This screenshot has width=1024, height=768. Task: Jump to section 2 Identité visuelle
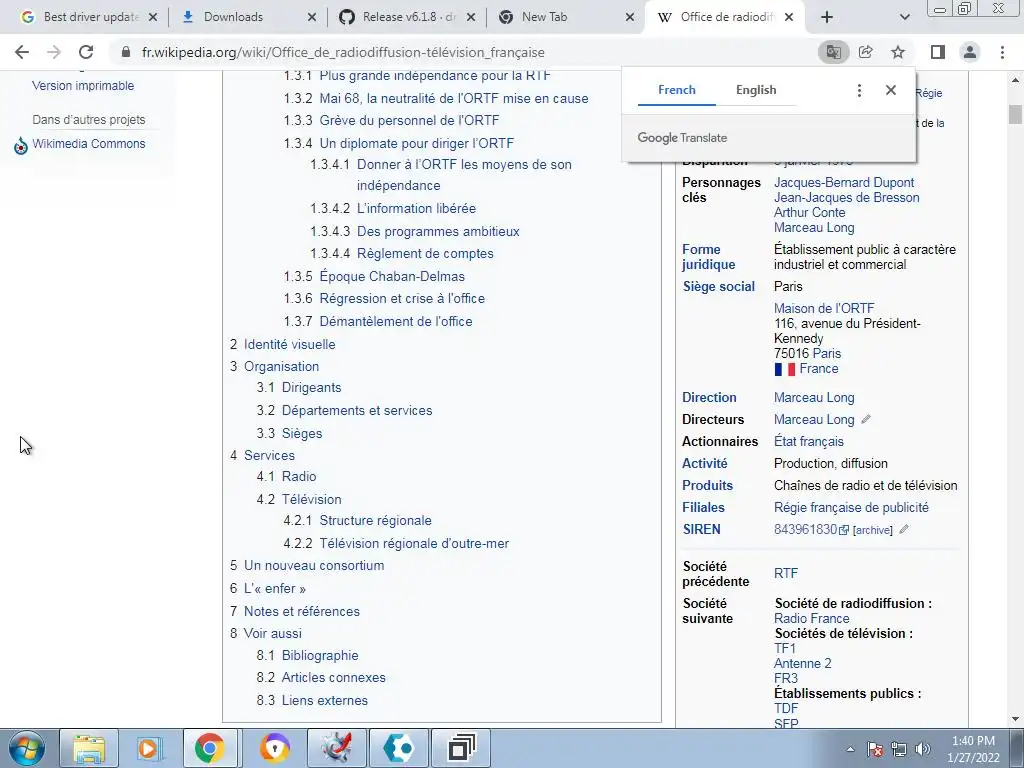[x=289, y=344]
